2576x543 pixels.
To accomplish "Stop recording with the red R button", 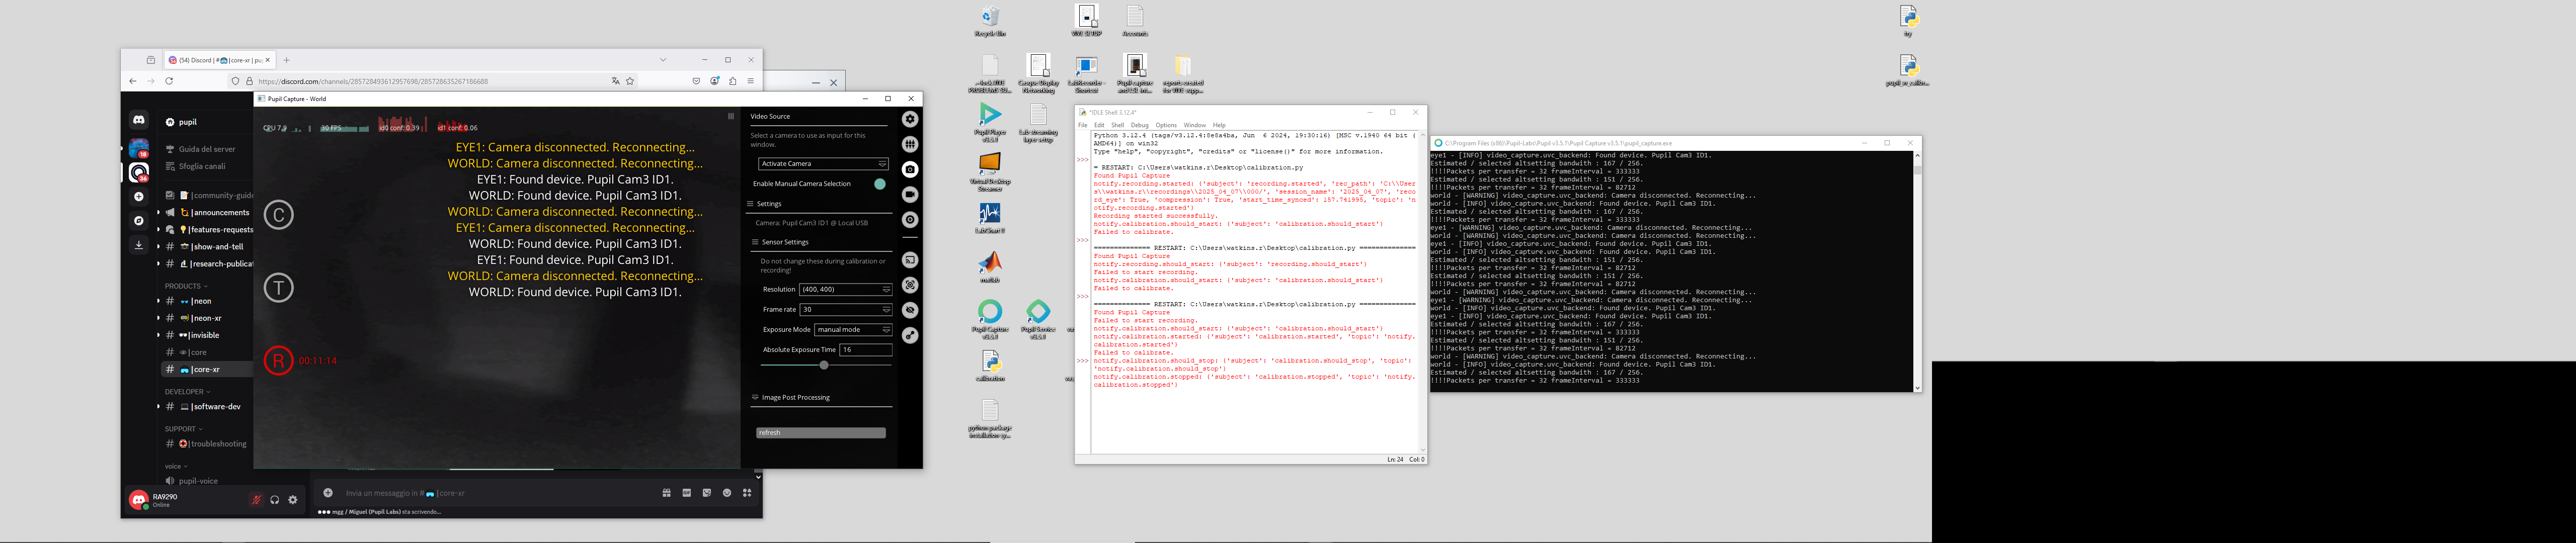I will pos(278,360).
